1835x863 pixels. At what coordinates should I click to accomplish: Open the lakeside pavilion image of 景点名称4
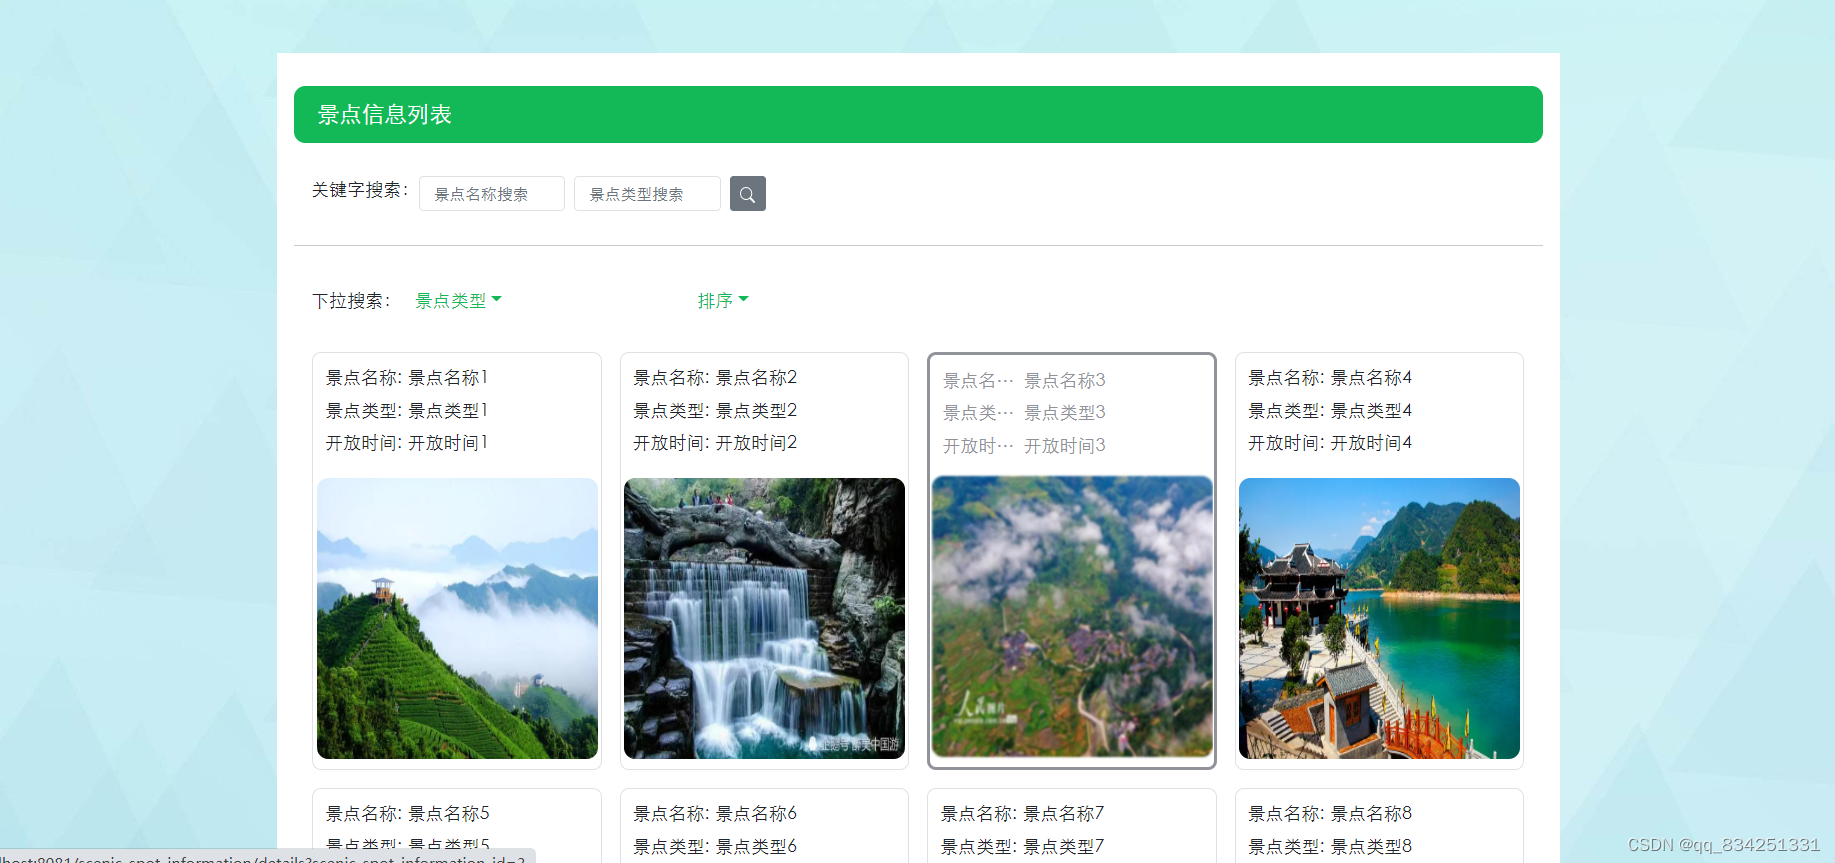(1379, 618)
